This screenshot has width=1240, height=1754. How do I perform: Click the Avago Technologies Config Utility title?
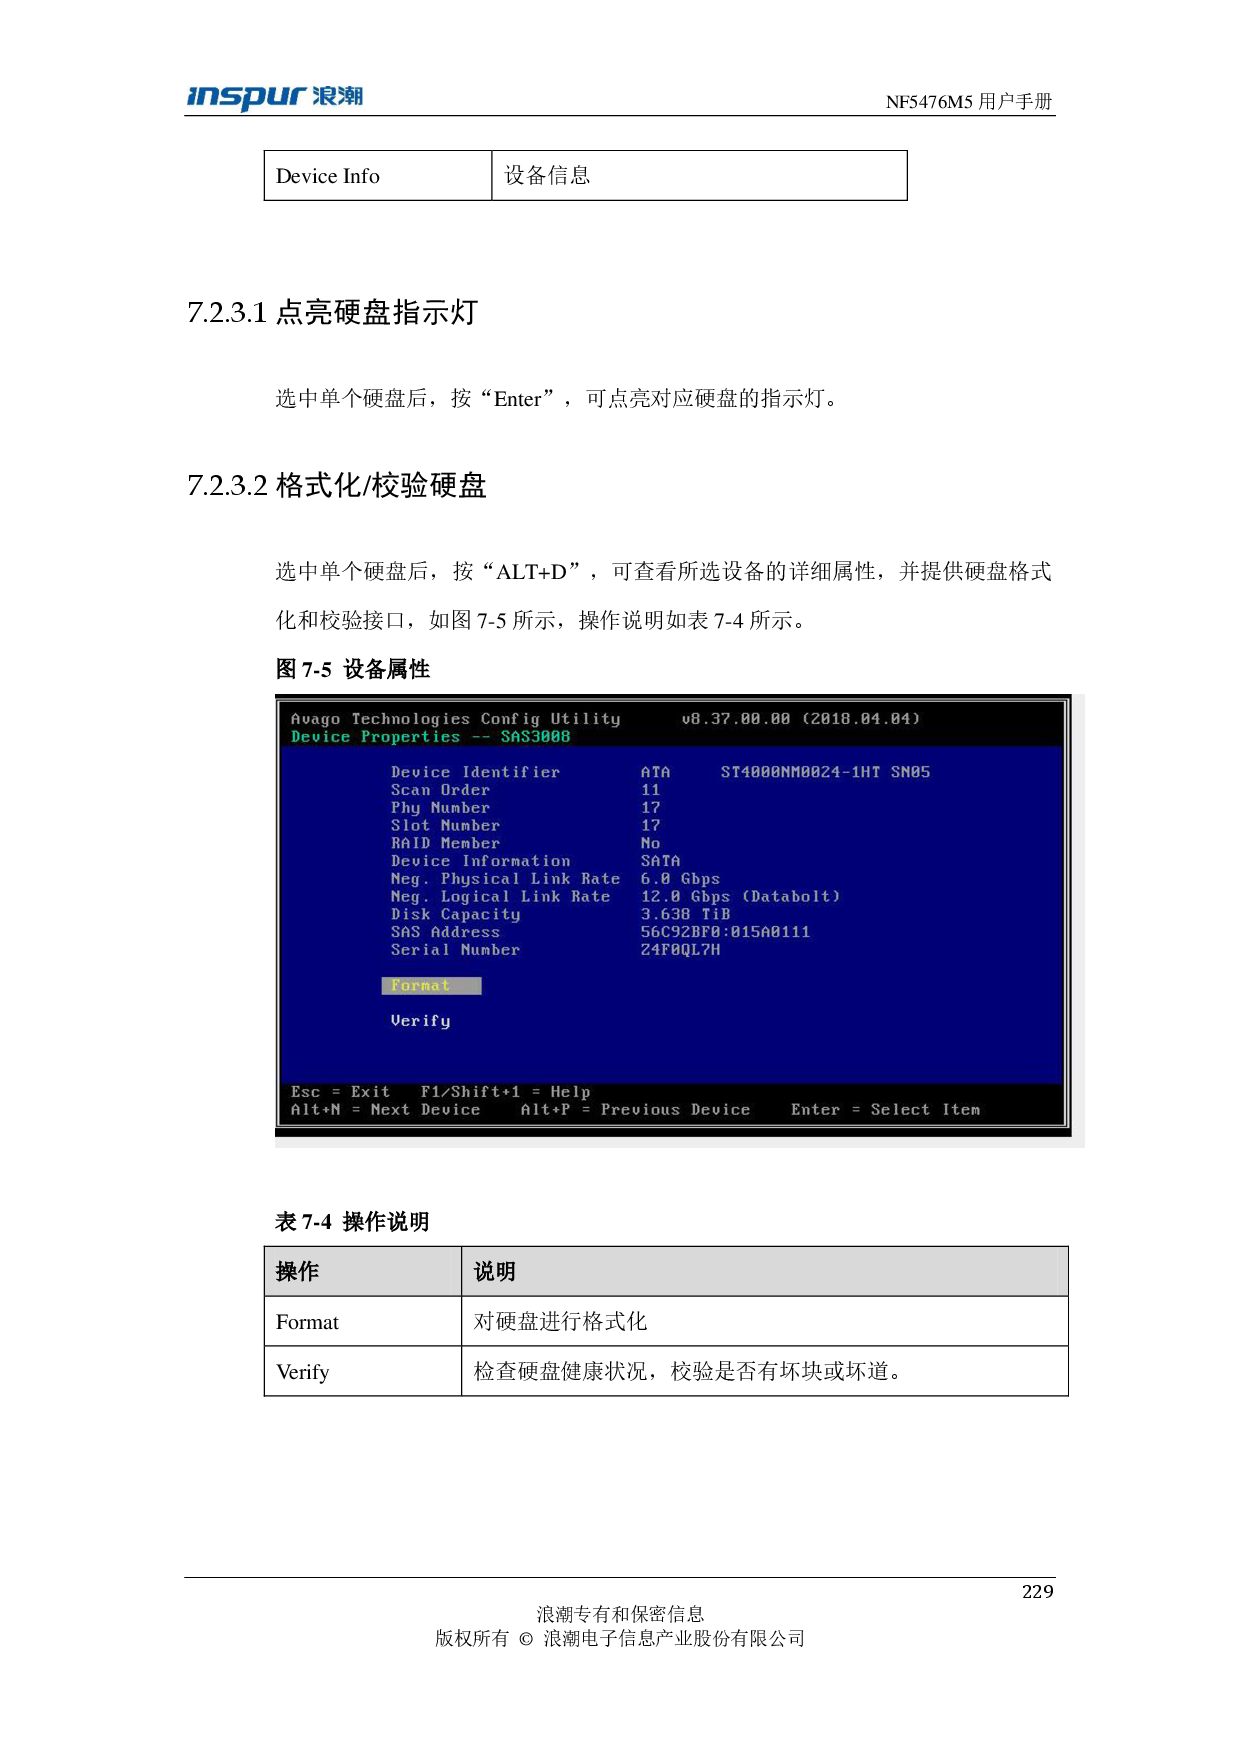(455, 719)
